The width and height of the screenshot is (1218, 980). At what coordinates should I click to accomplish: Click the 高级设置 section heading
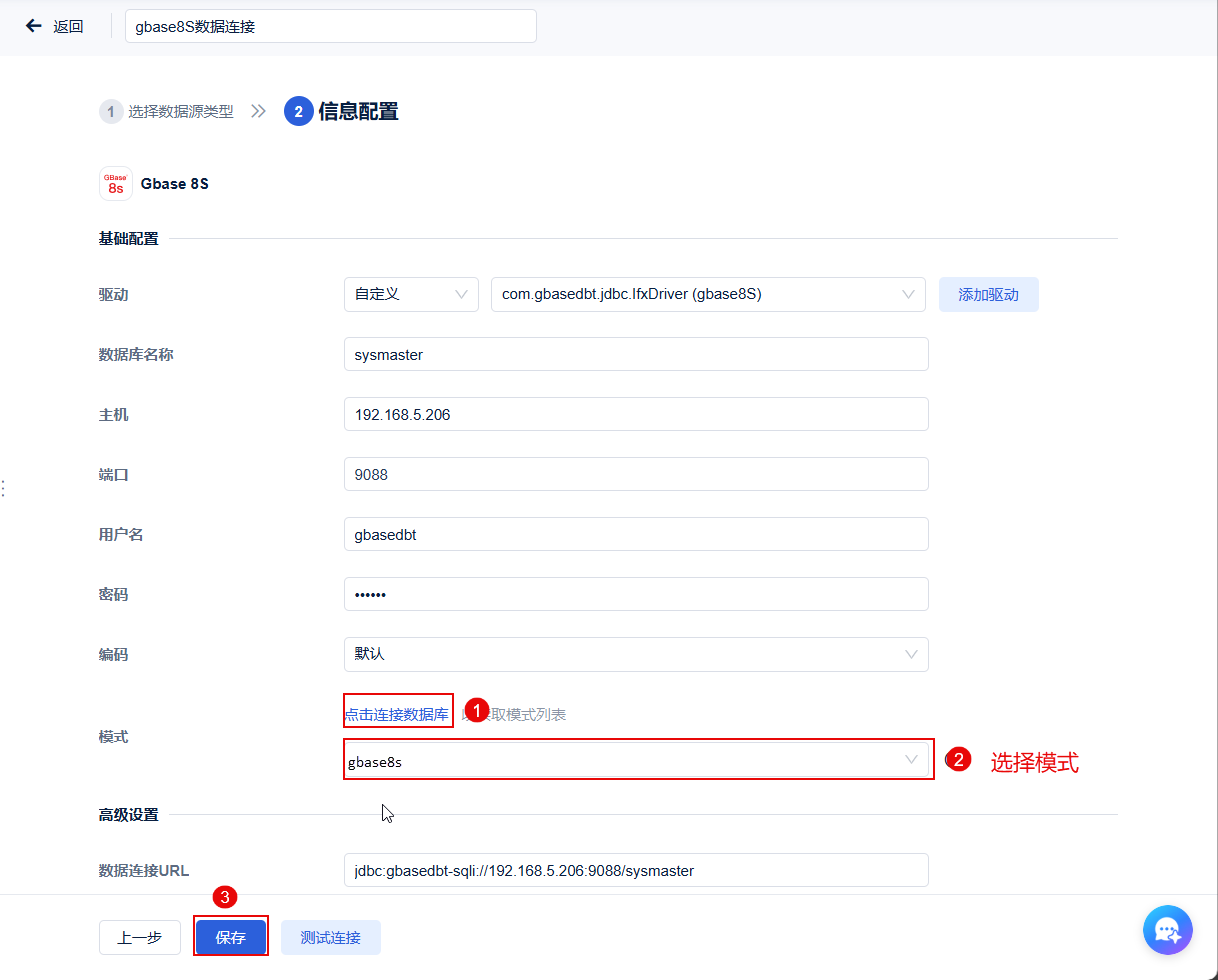click(x=129, y=814)
